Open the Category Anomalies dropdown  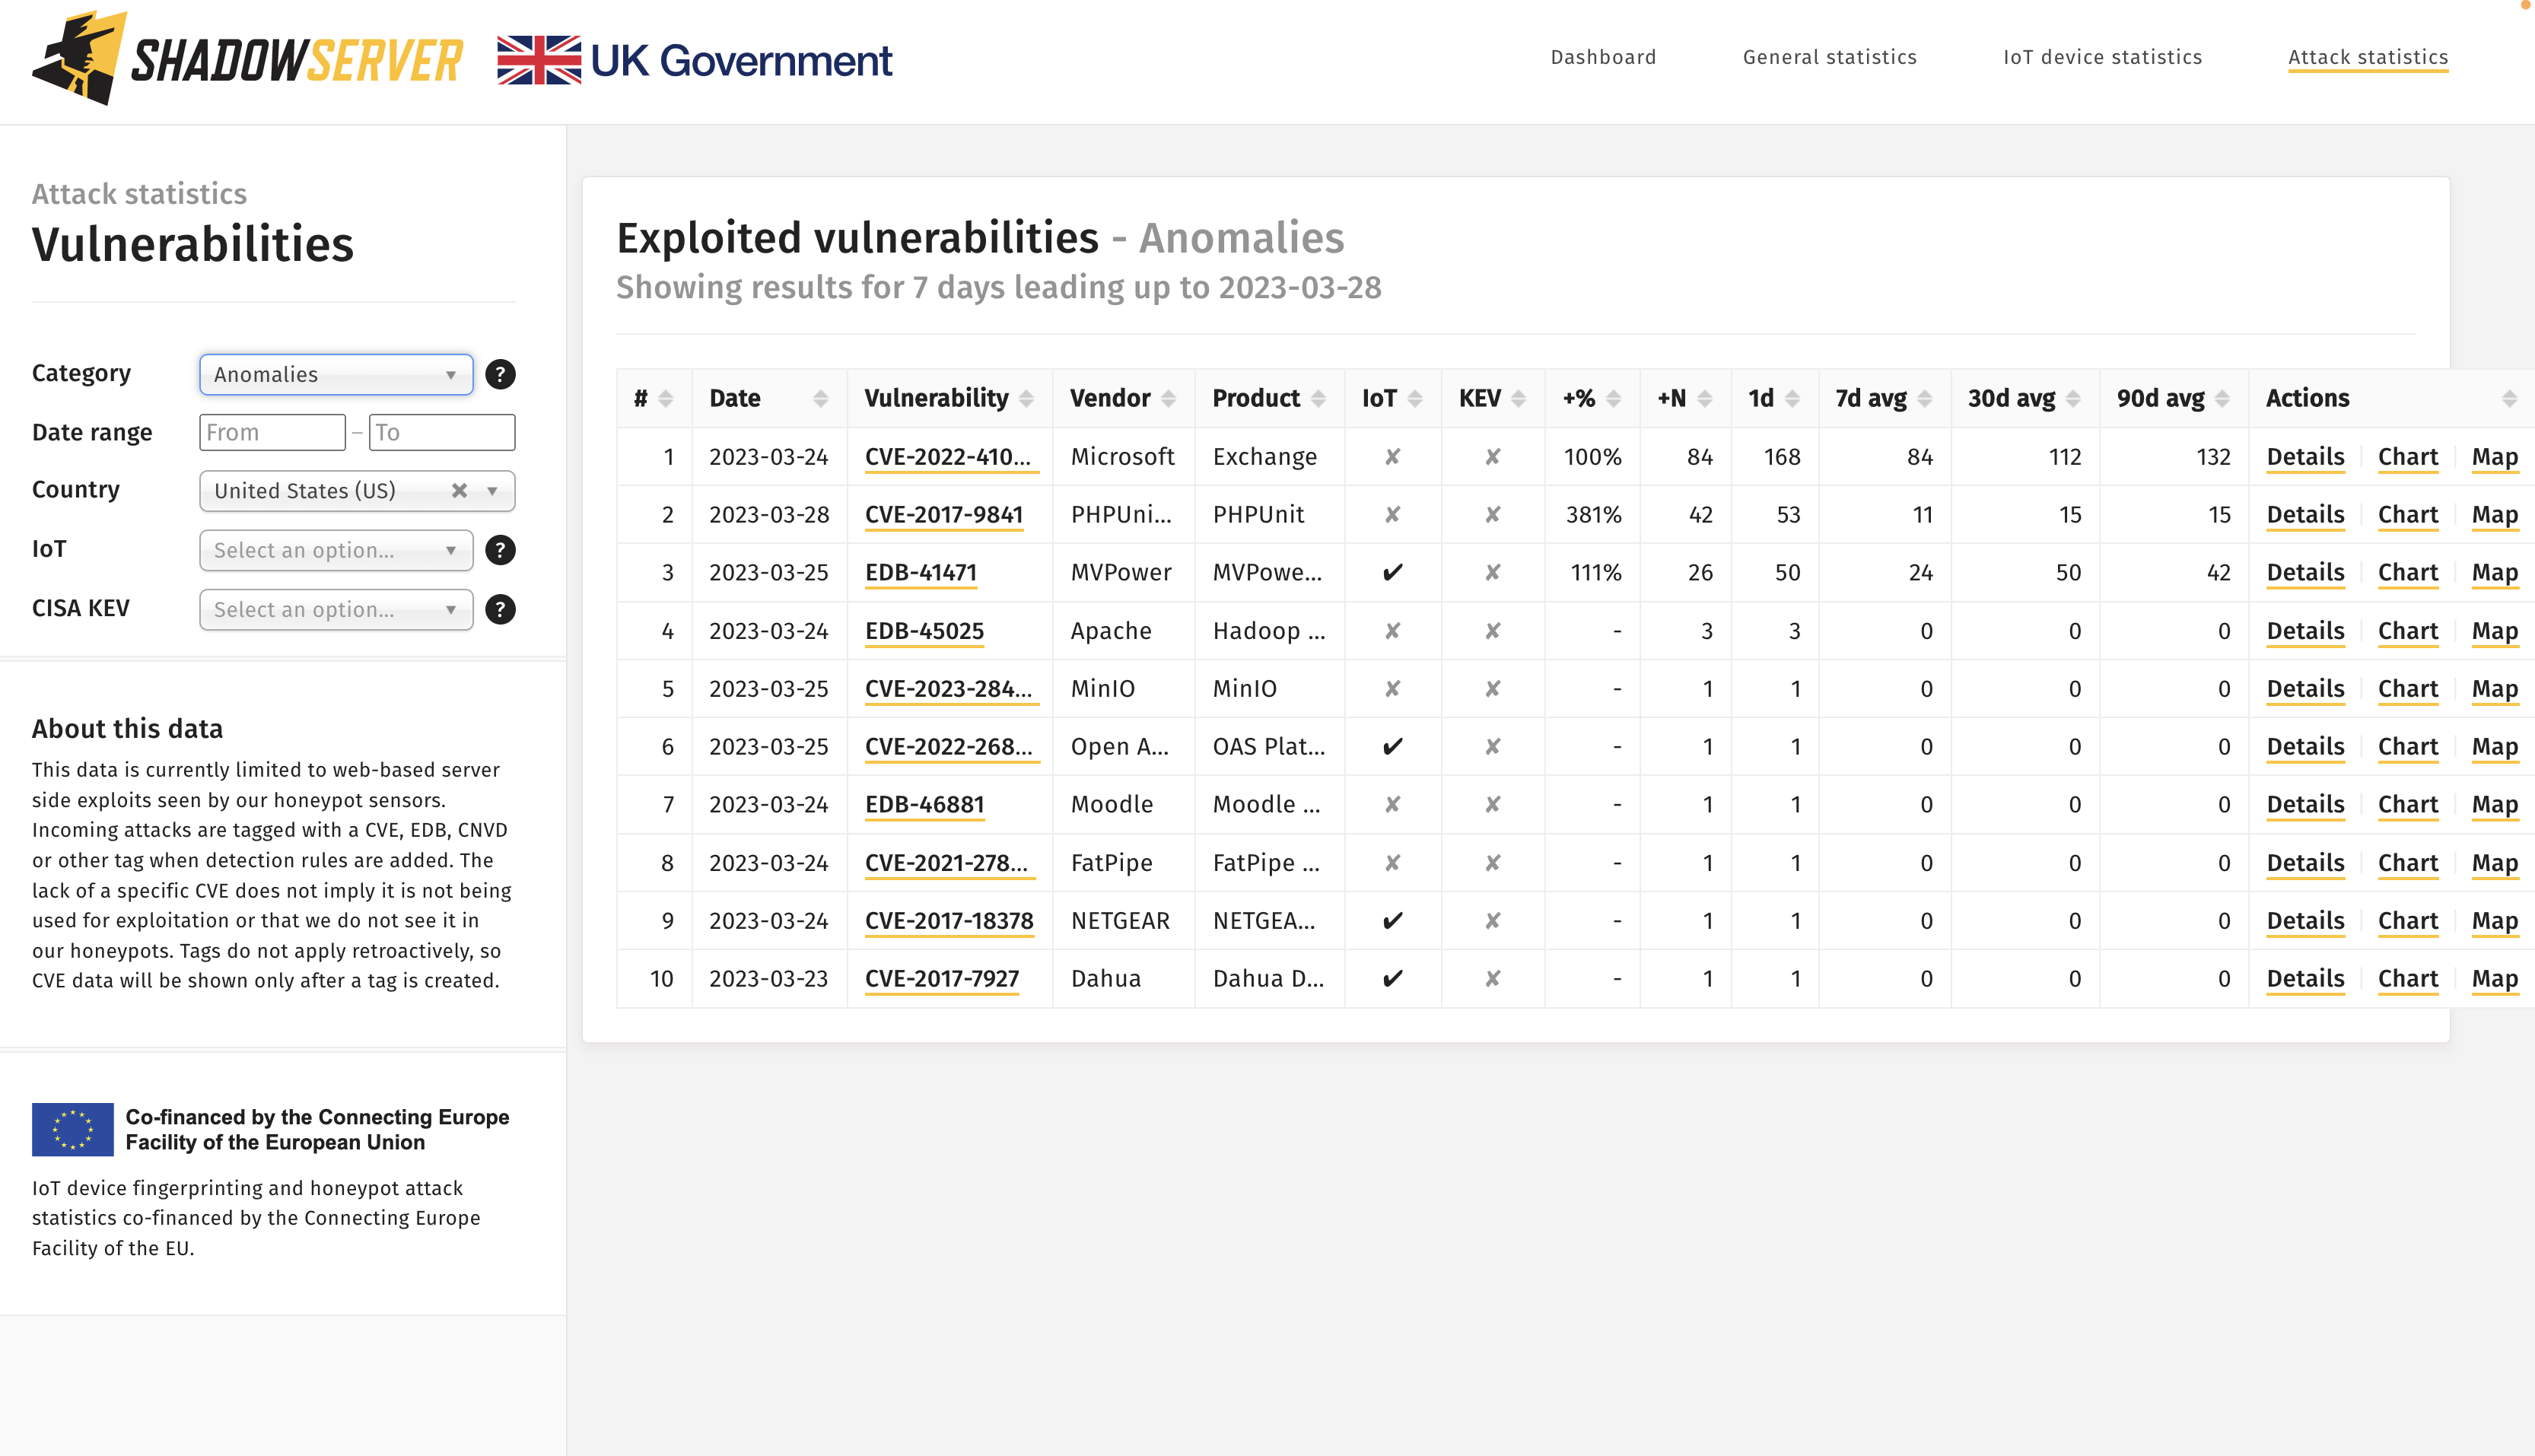[x=336, y=374]
